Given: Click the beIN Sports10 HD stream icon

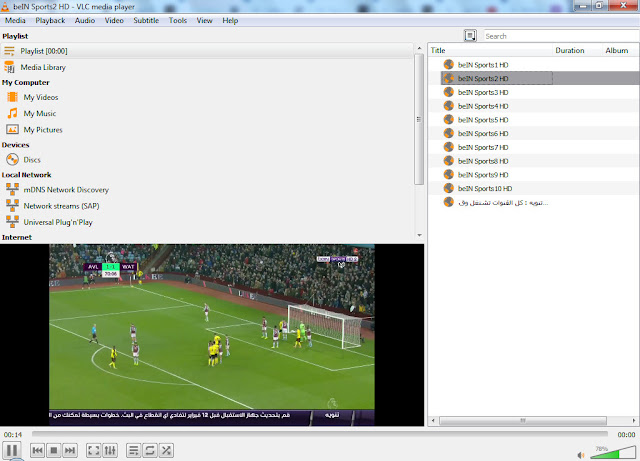Looking at the screenshot, I should tap(449, 188).
